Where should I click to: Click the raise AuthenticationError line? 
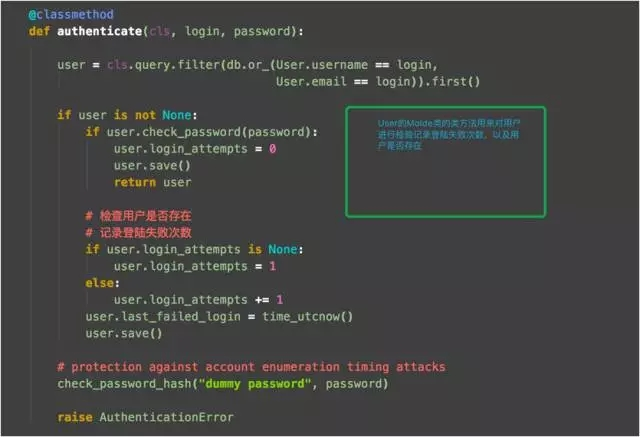145,417
